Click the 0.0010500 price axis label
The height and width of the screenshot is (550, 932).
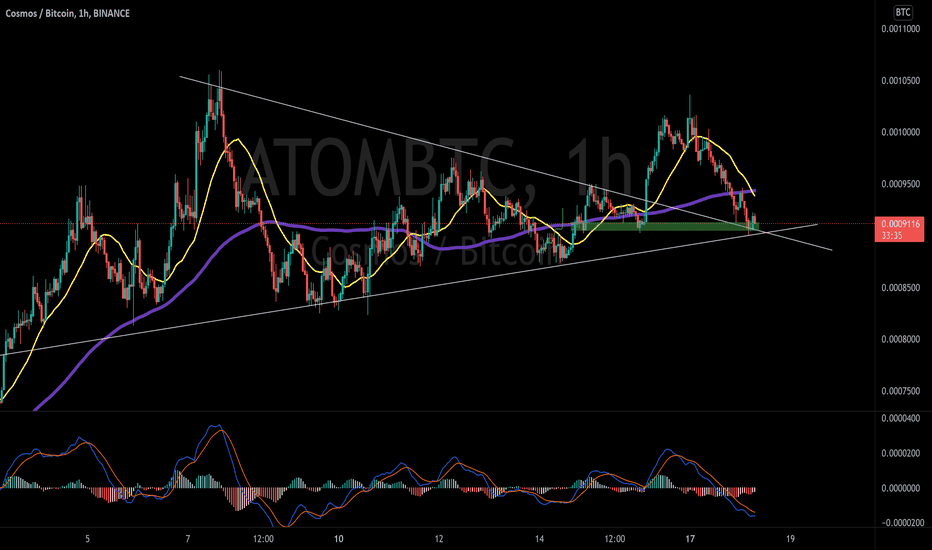(x=900, y=80)
